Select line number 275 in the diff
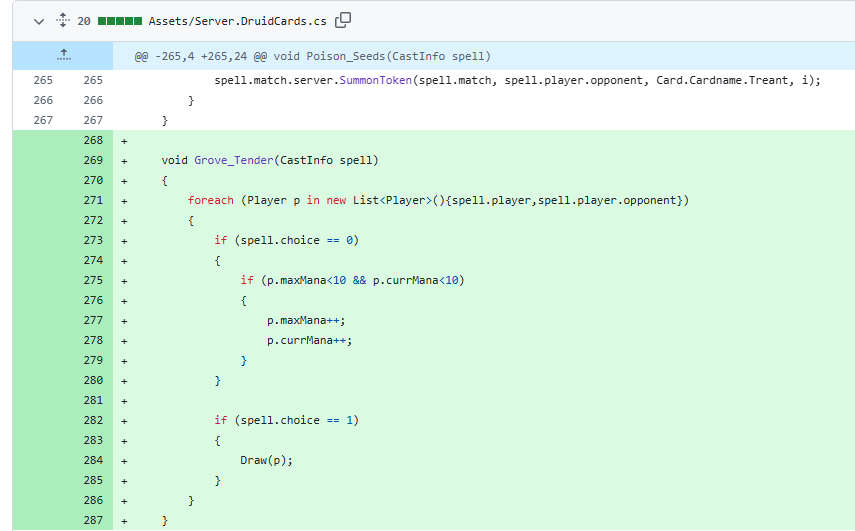This screenshot has height=531, width=855. click(93, 280)
